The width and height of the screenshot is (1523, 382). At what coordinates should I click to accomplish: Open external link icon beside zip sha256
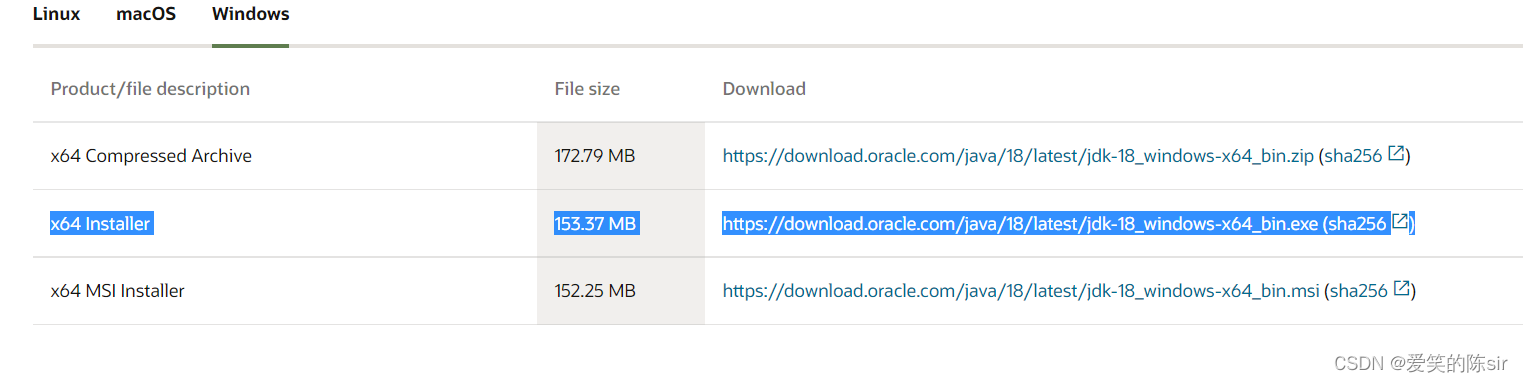click(x=1397, y=154)
